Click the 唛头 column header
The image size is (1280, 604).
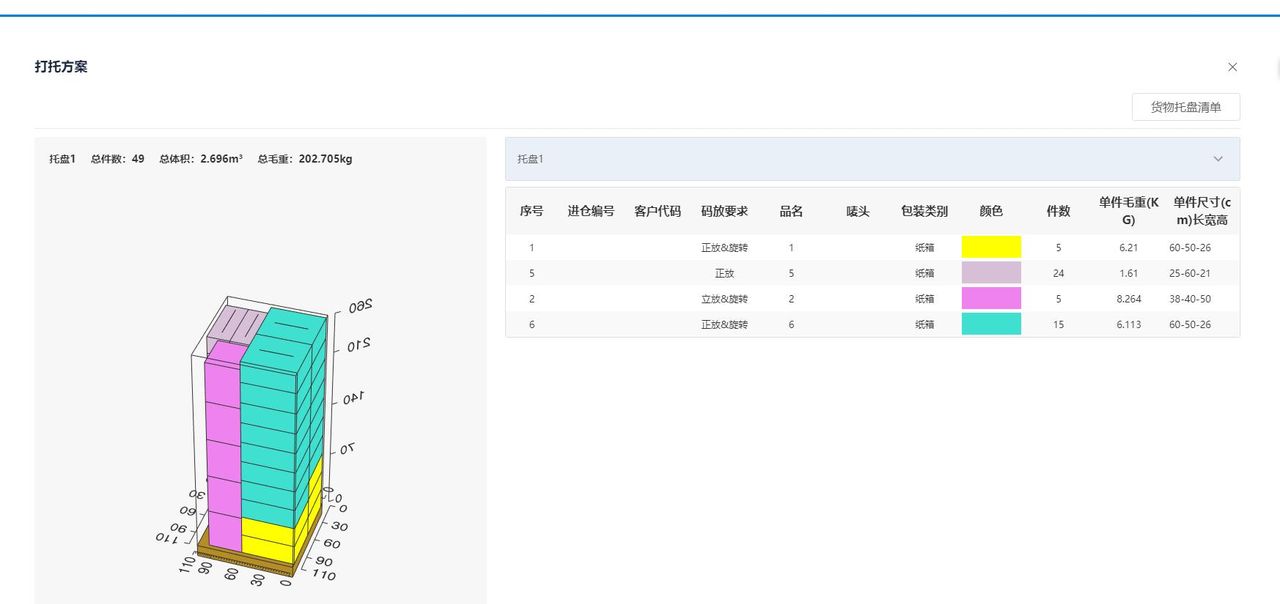coord(857,210)
